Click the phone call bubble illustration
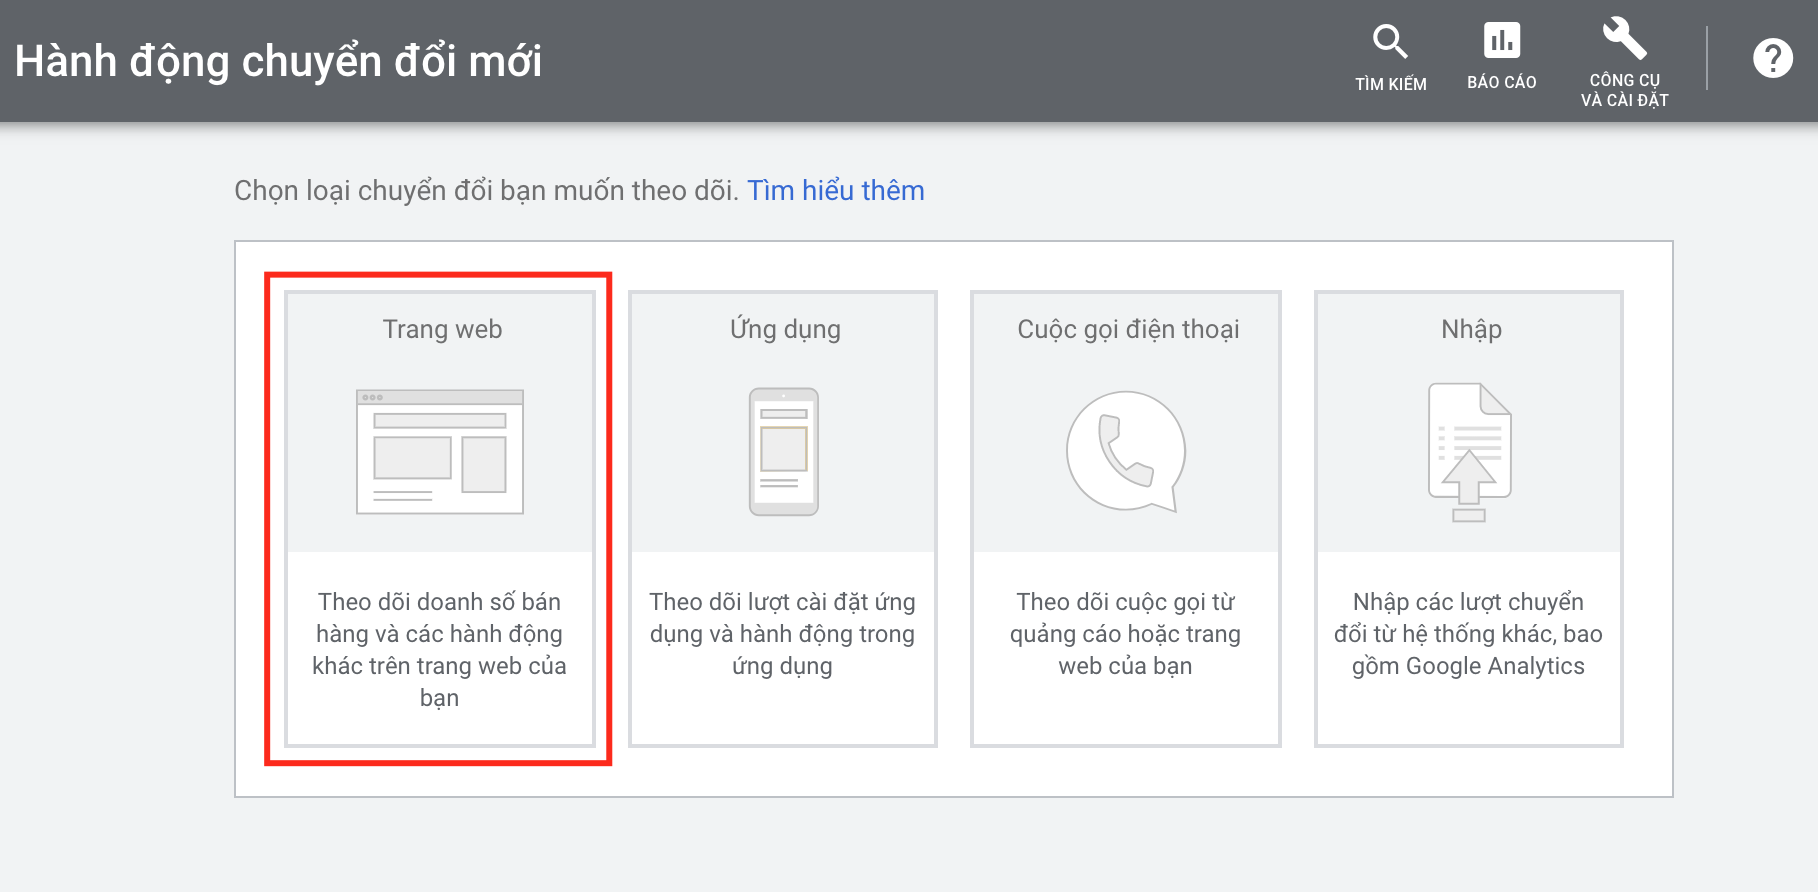This screenshot has height=892, width=1818. [x=1126, y=451]
